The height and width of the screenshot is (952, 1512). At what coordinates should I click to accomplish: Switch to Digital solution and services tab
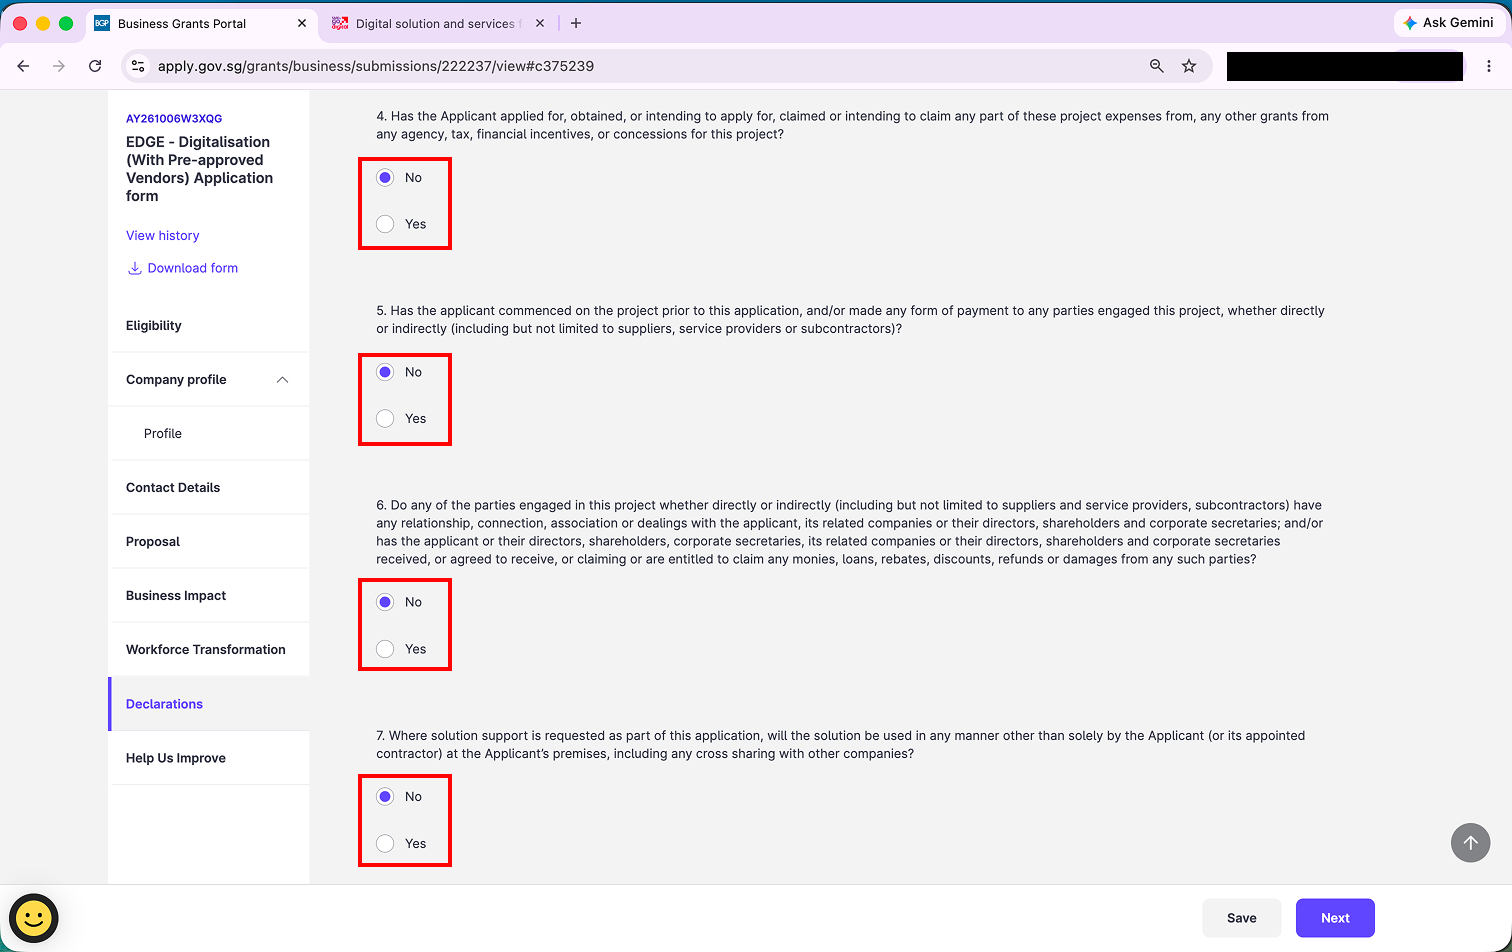click(437, 23)
